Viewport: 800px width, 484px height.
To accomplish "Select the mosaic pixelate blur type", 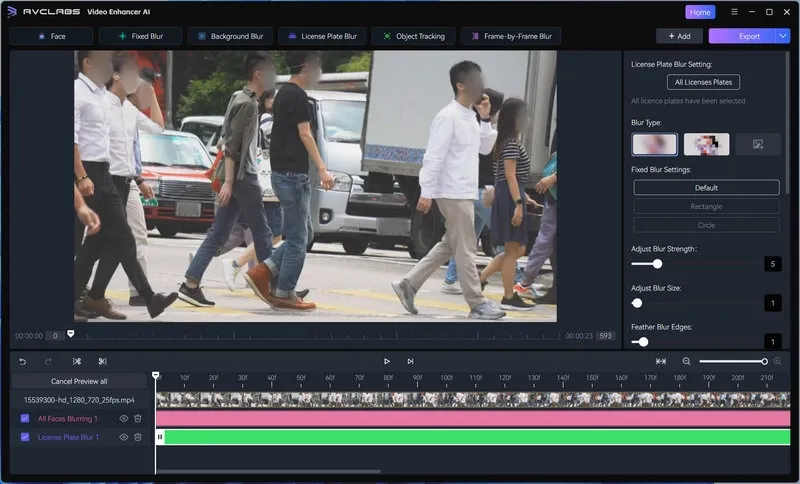I will point(706,144).
